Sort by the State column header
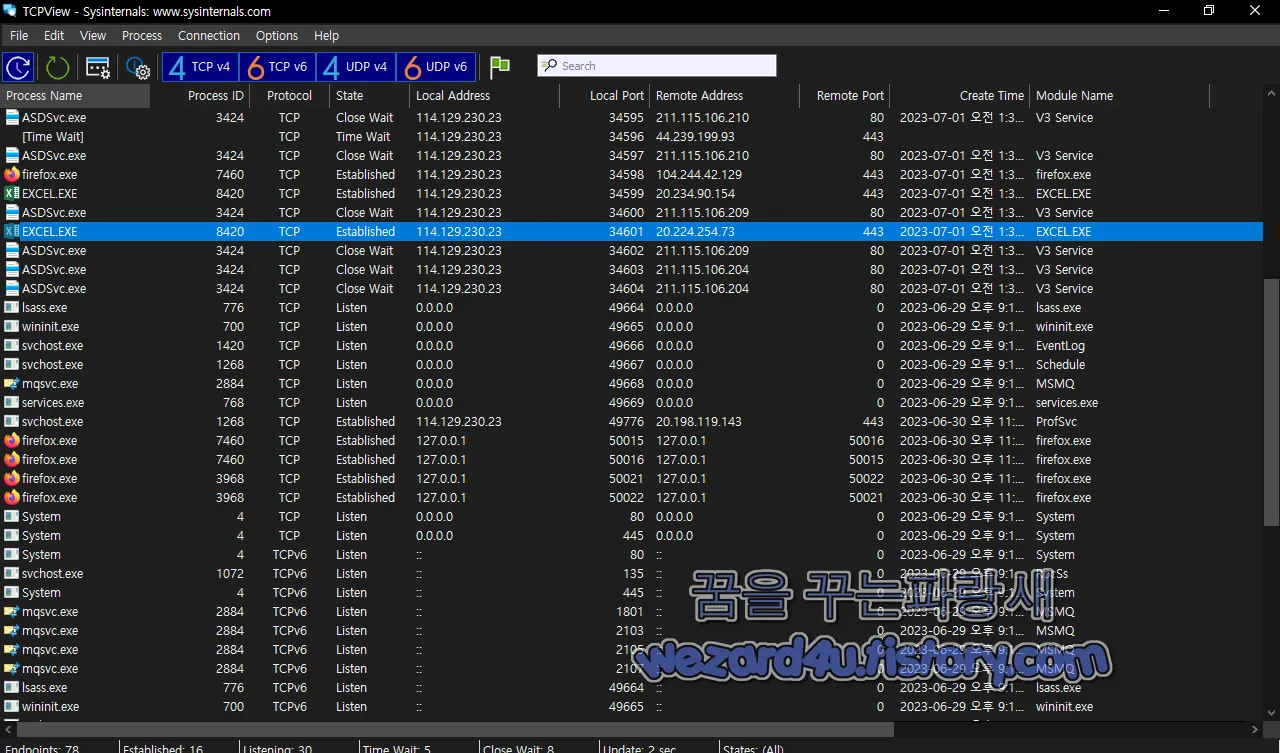The image size is (1280, 753). coord(369,96)
